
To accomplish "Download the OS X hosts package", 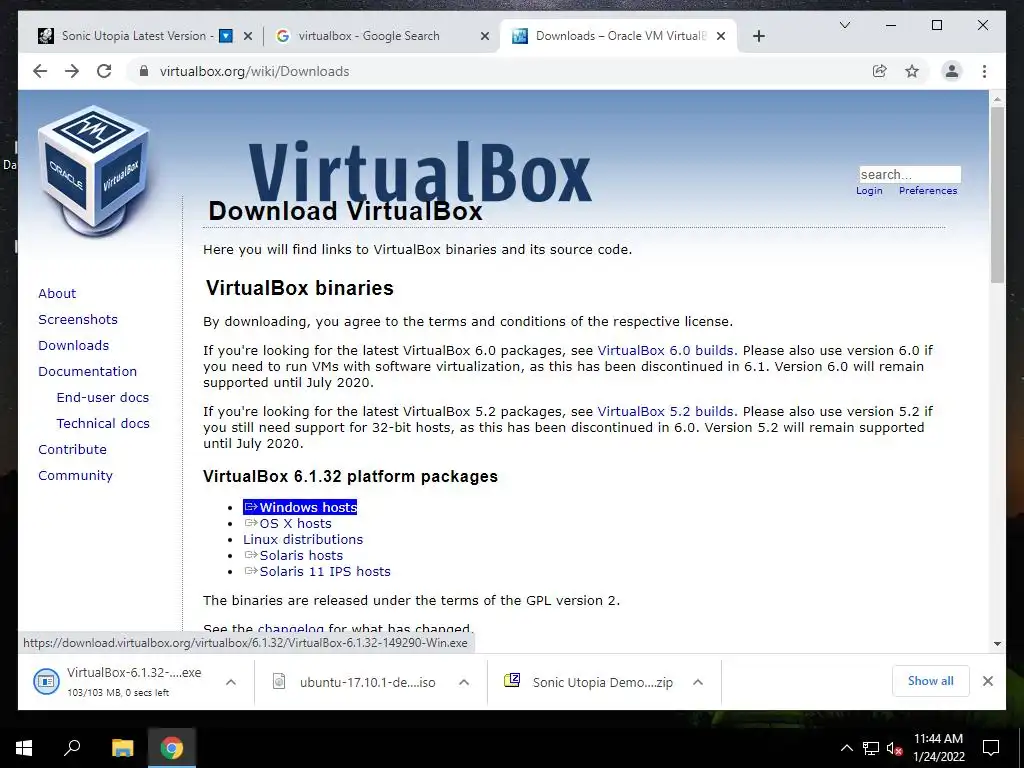I will point(288,523).
